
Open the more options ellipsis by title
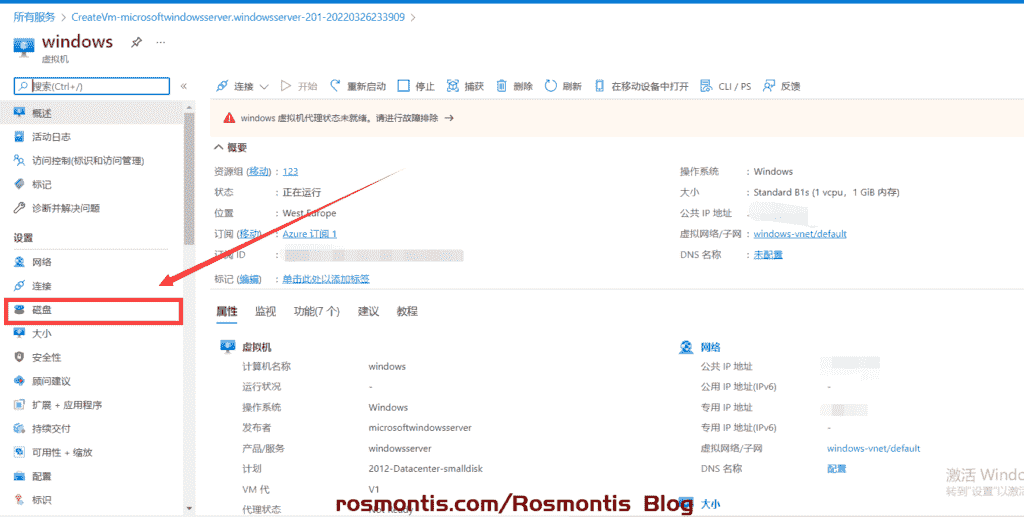tap(161, 42)
